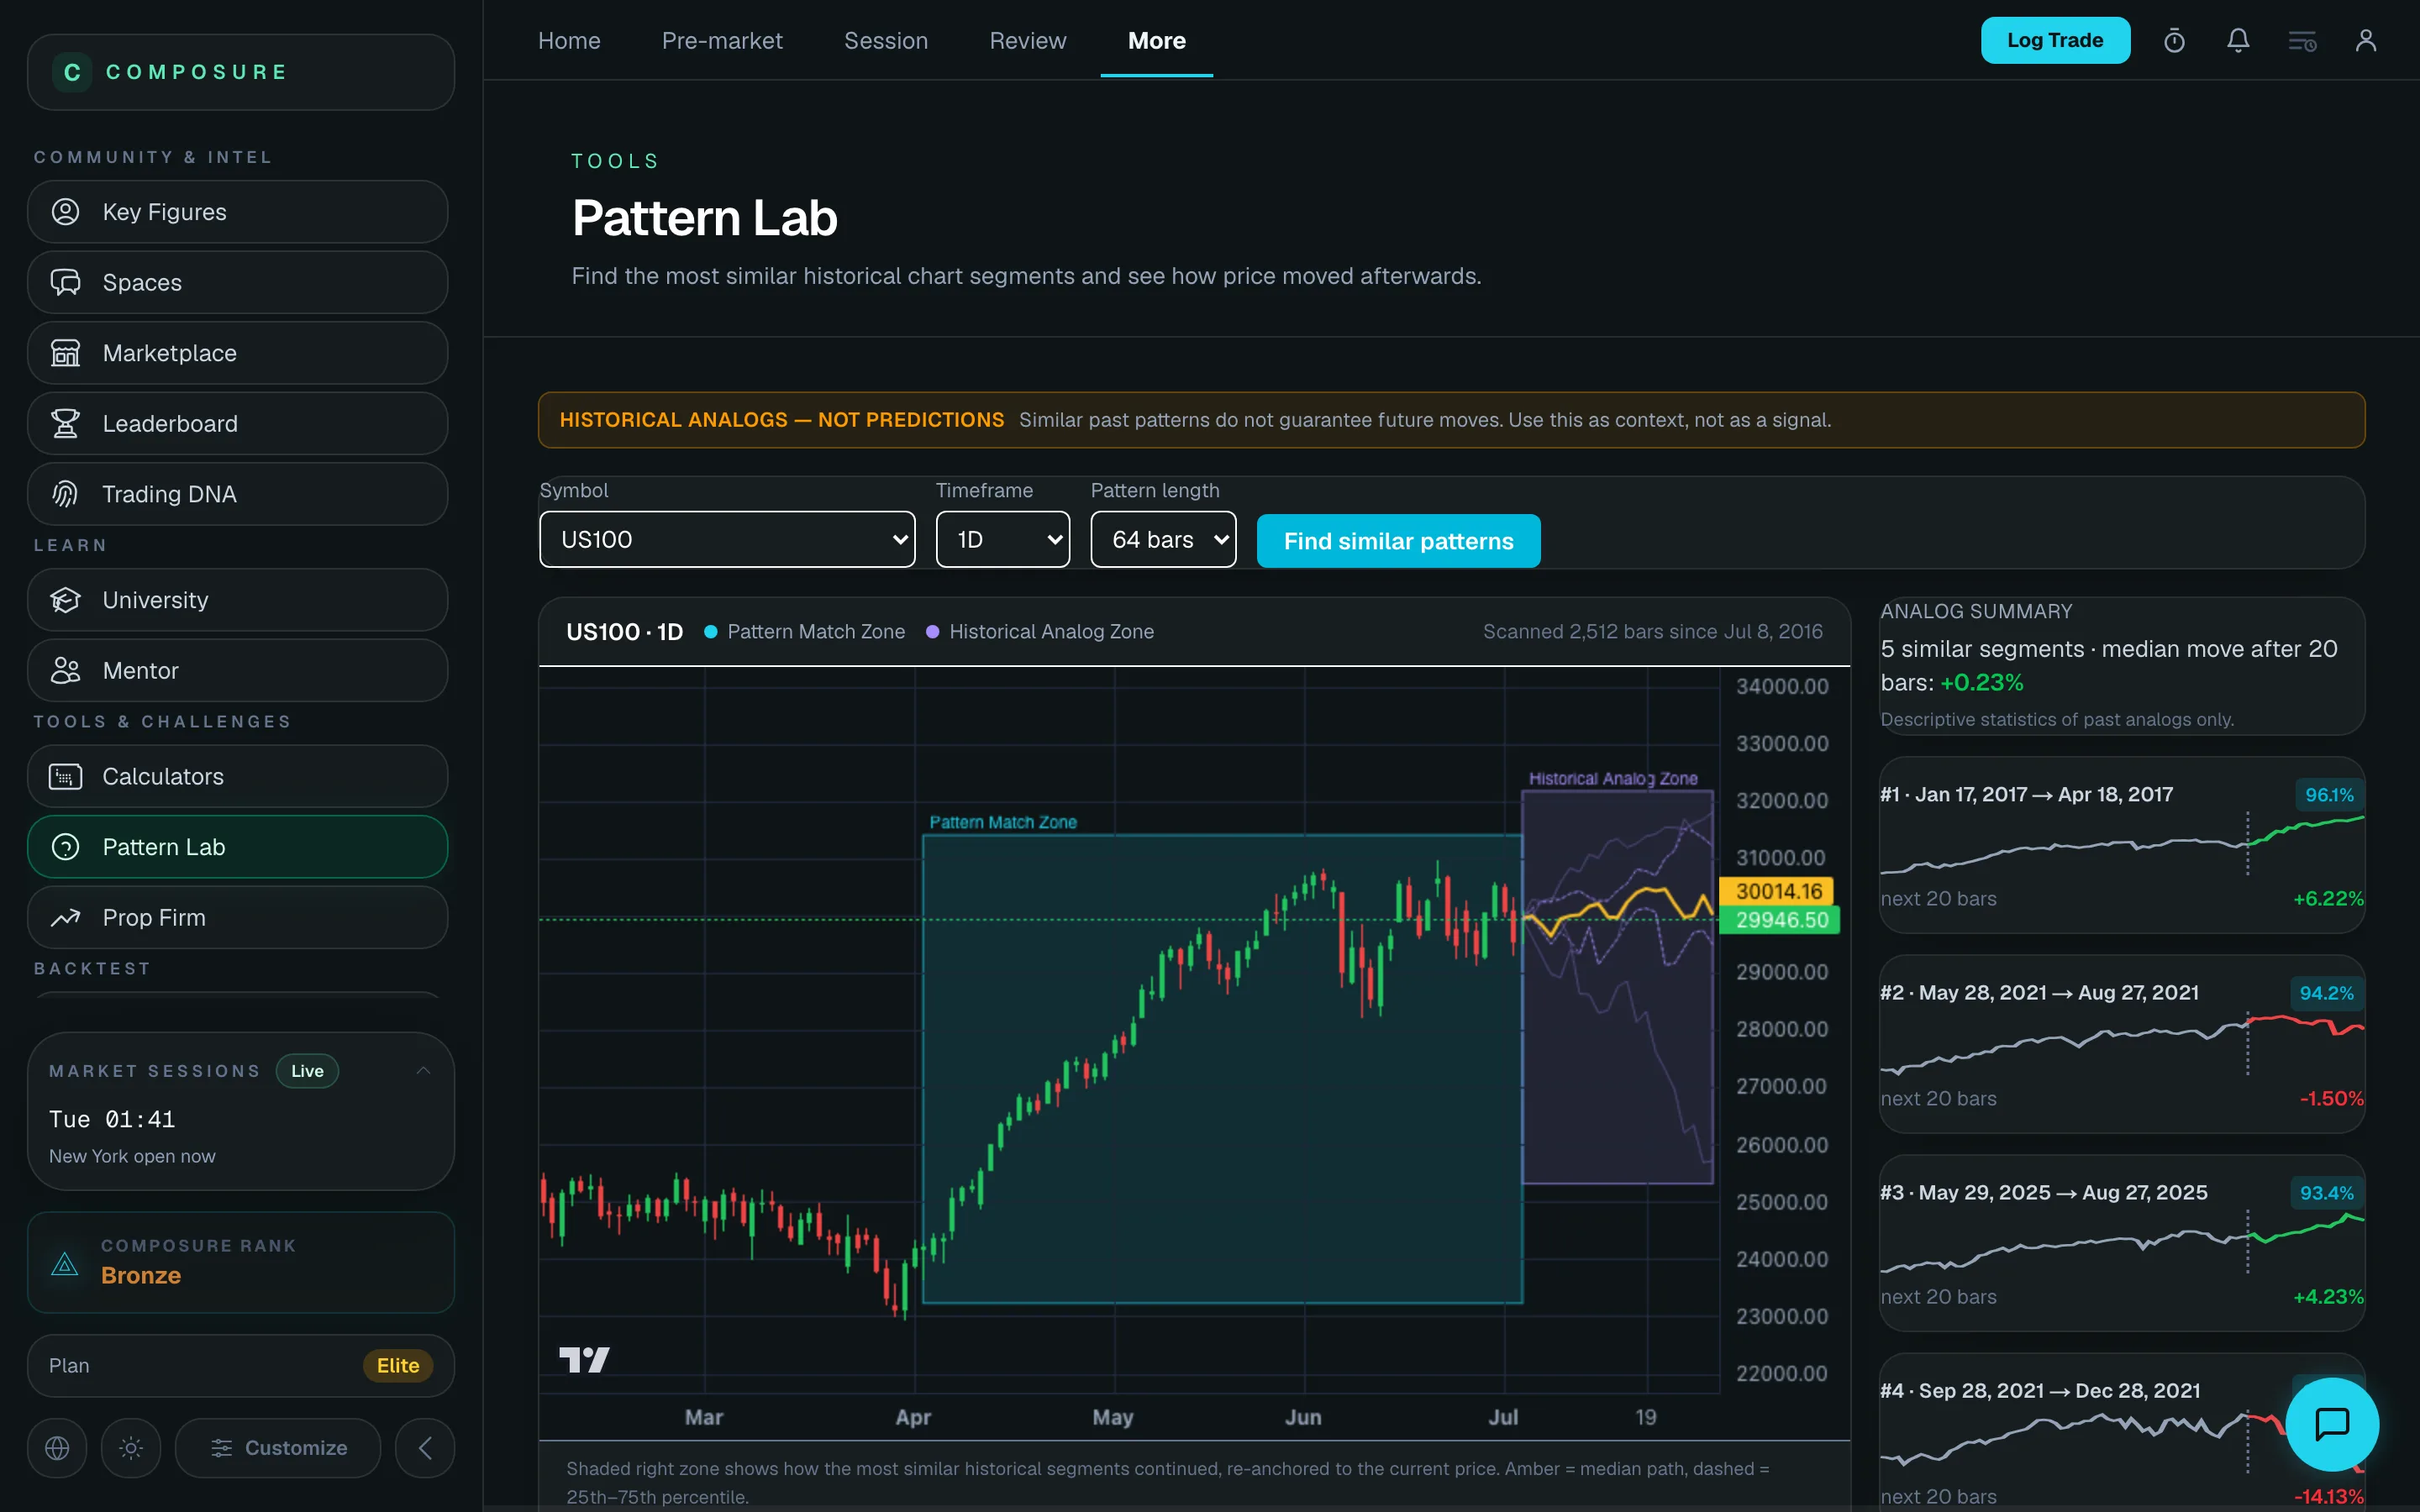Screen dimensions: 2420x1512
Task: Open Spaces chat section
Action: (x=237, y=282)
